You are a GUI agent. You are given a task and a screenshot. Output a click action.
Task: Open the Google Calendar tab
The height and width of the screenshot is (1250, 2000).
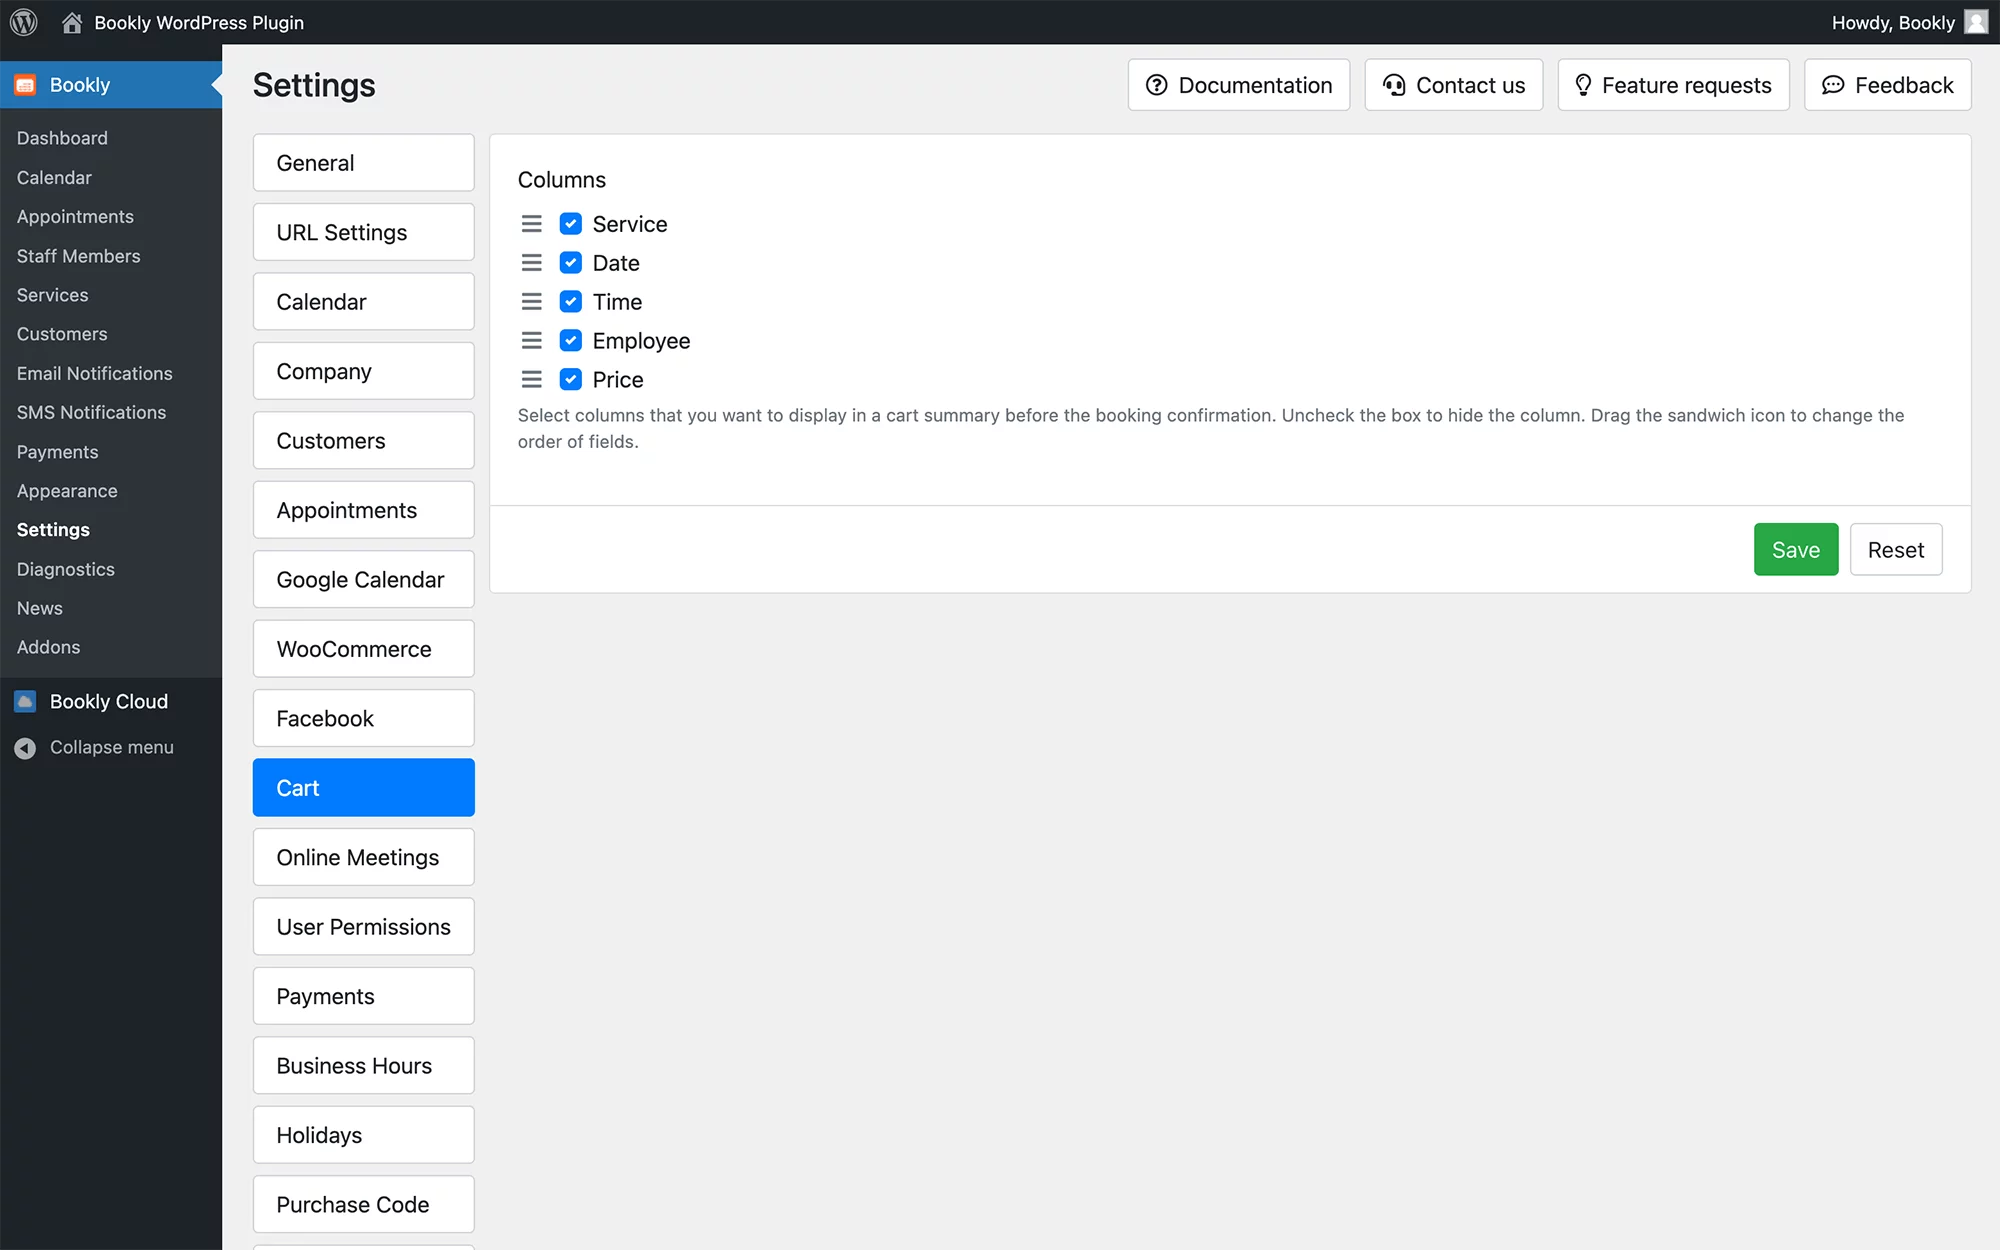[364, 580]
